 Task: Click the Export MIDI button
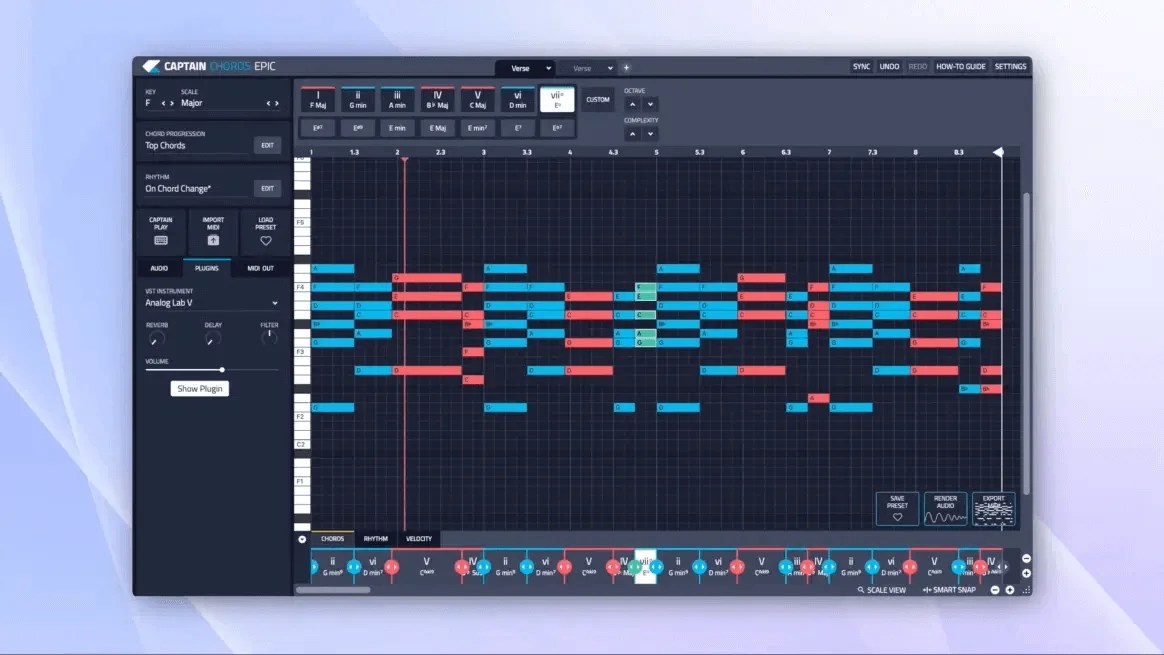[993, 509]
